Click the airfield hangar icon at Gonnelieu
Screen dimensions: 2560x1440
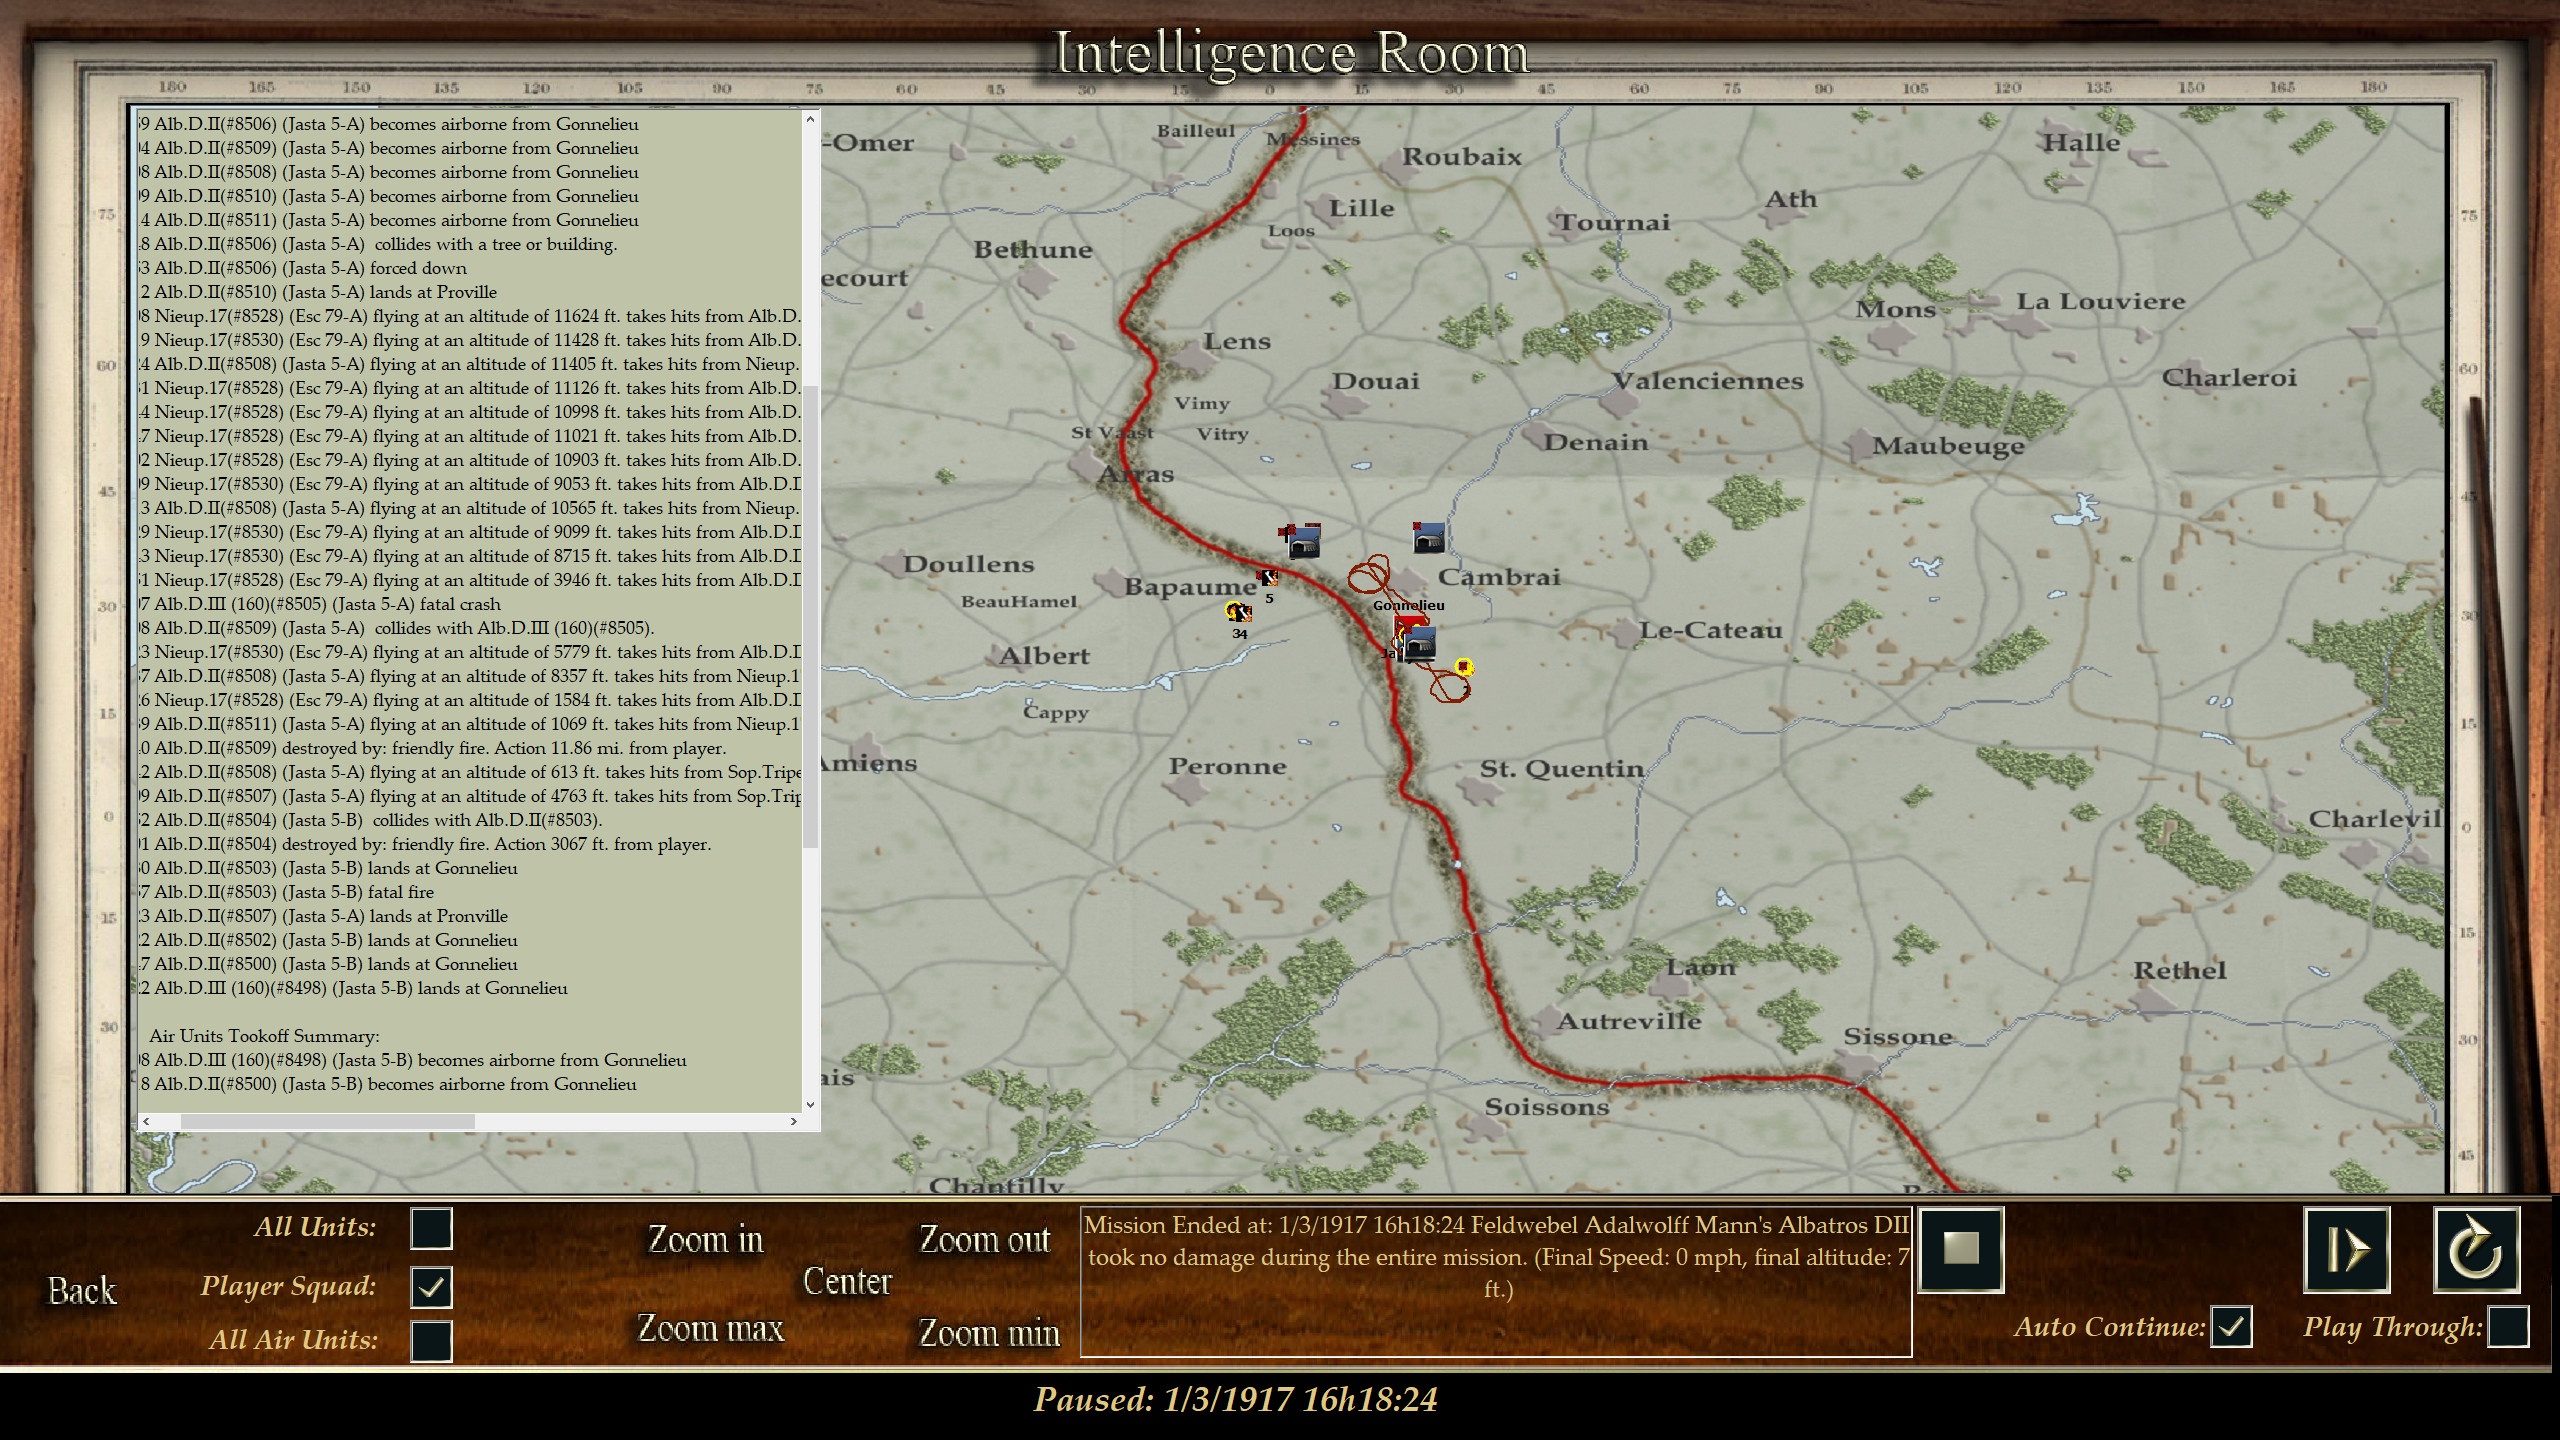pyautogui.click(x=1418, y=645)
